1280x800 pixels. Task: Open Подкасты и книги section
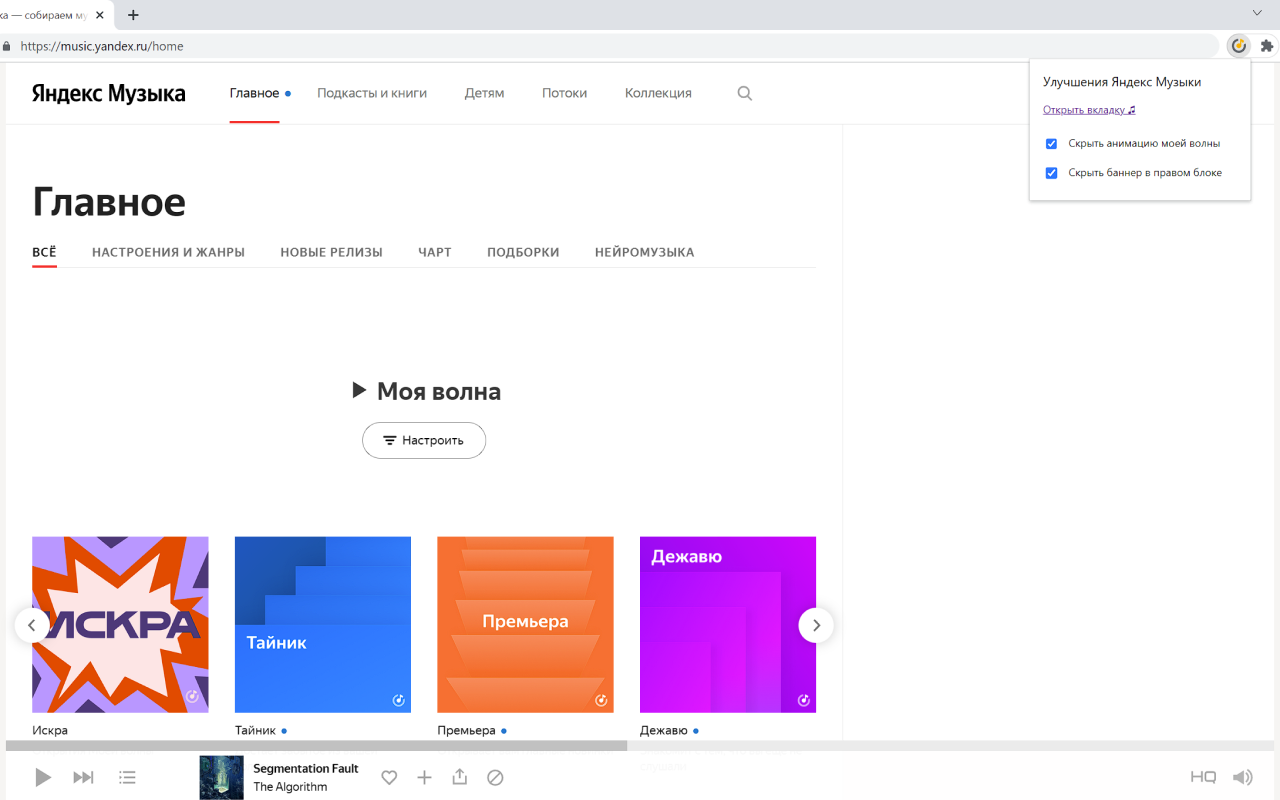point(372,93)
